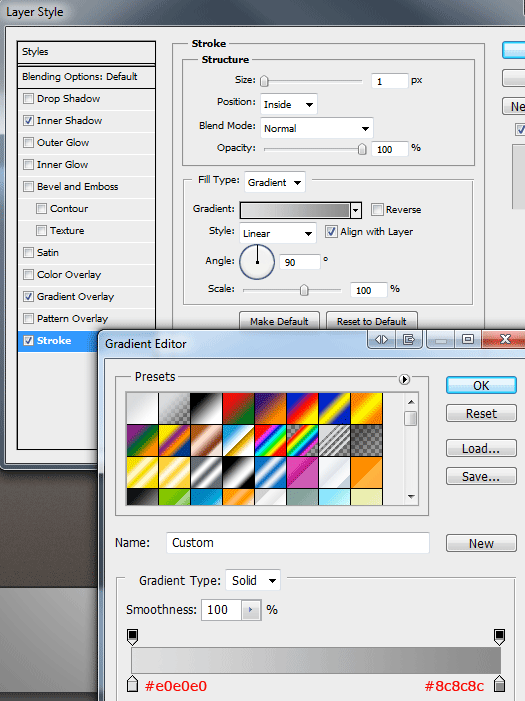Viewport: 525px width, 701px height.
Task: Select the foreground-to-transparent checkered preset
Action: coord(174,408)
